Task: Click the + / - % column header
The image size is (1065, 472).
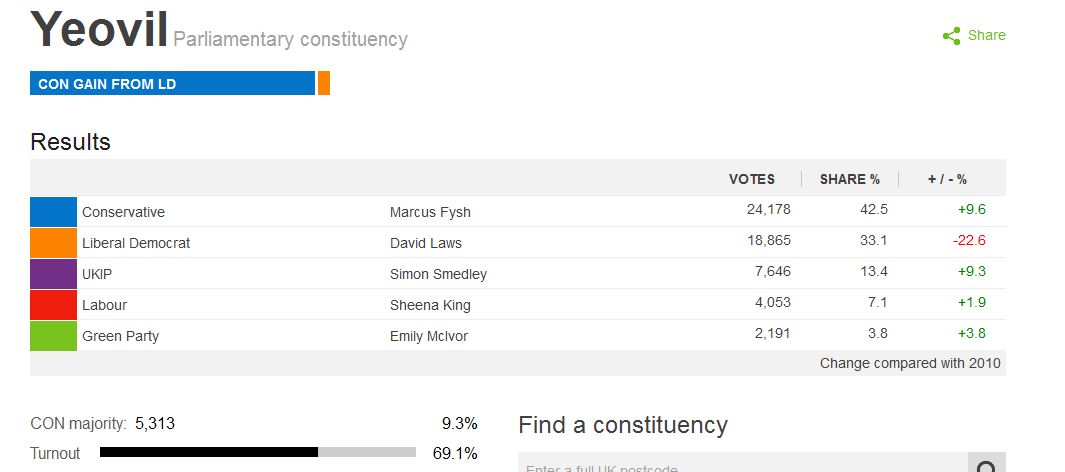Action: point(946,179)
